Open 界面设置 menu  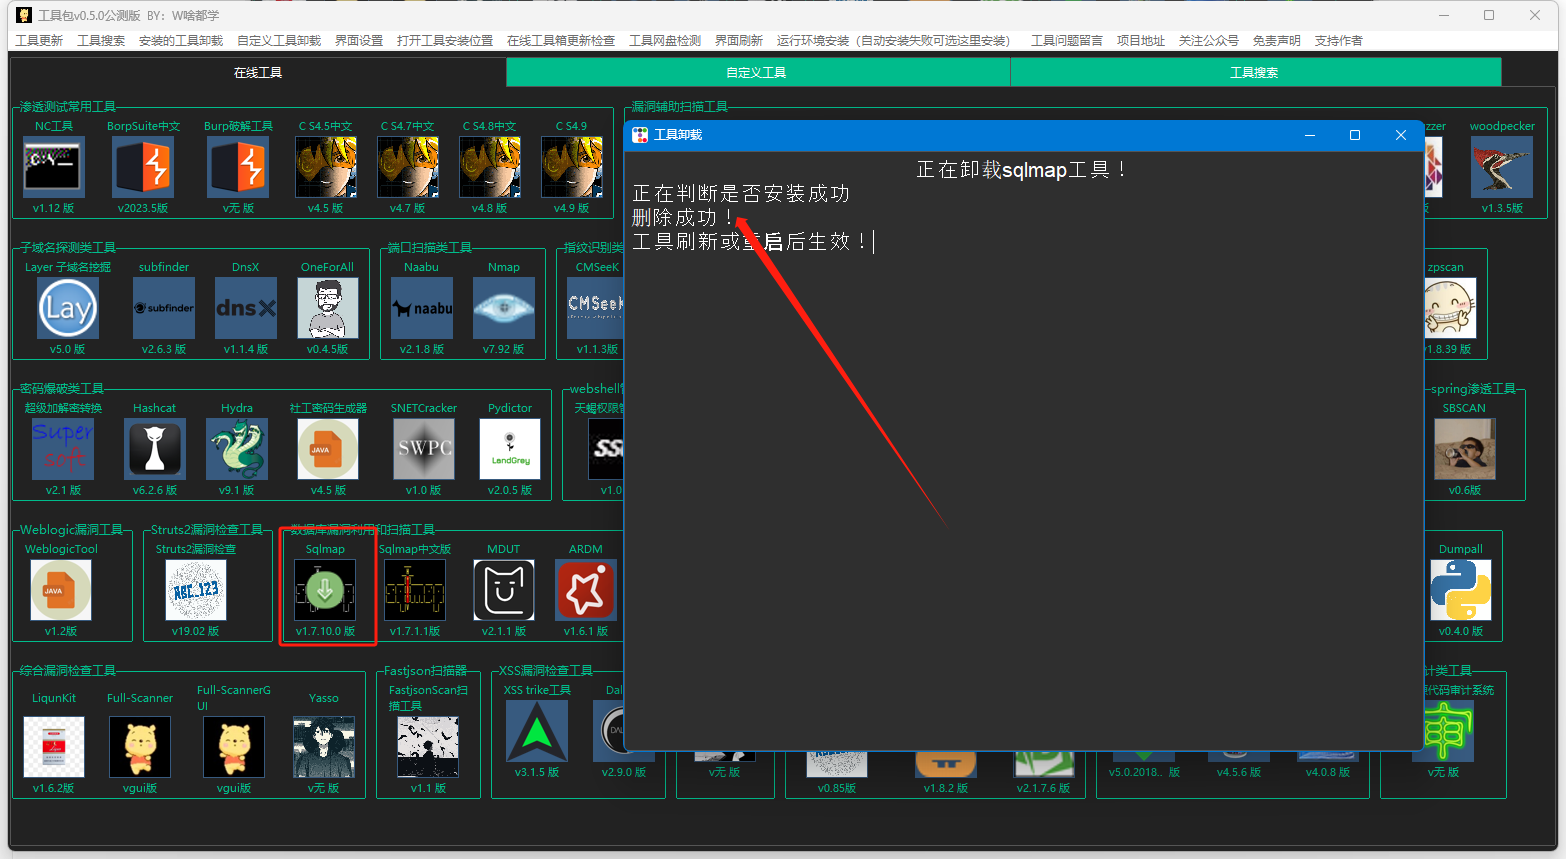click(359, 41)
